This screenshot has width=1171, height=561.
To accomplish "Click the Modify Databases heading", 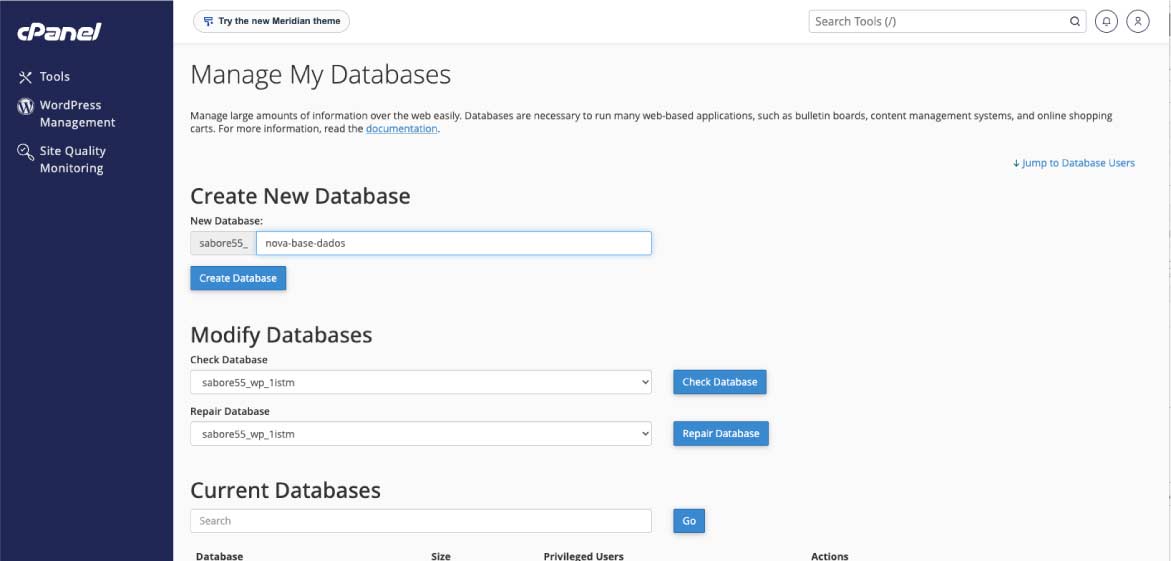I will 282,334.
